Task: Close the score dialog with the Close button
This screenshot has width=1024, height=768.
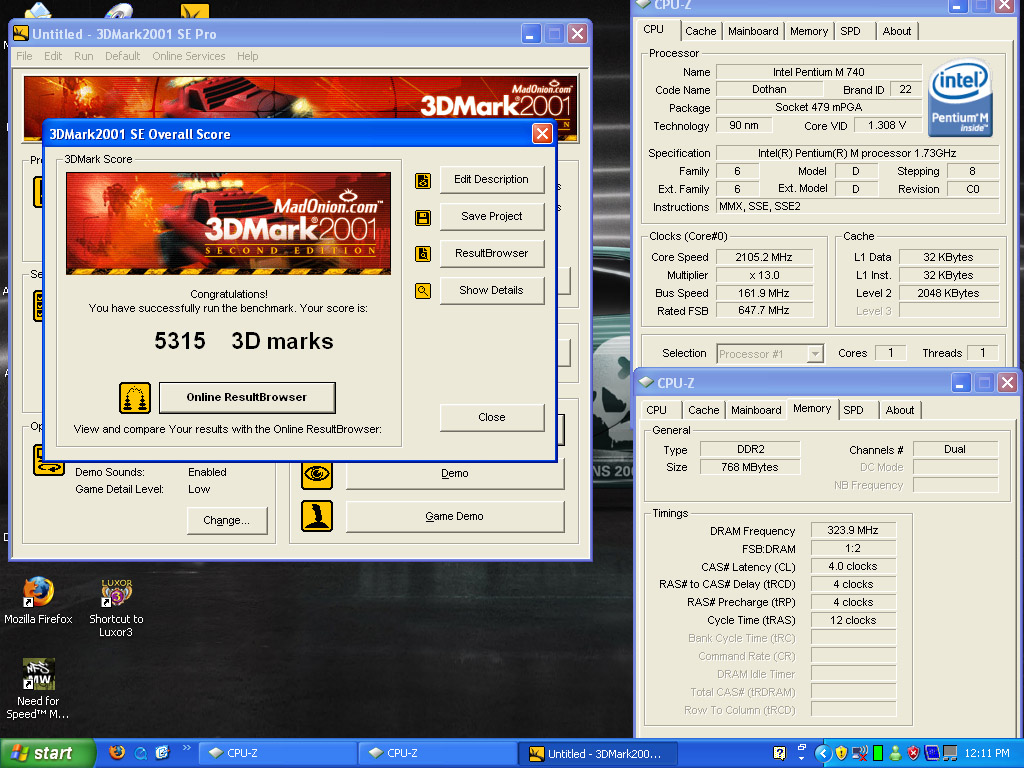Action: point(492,417)
